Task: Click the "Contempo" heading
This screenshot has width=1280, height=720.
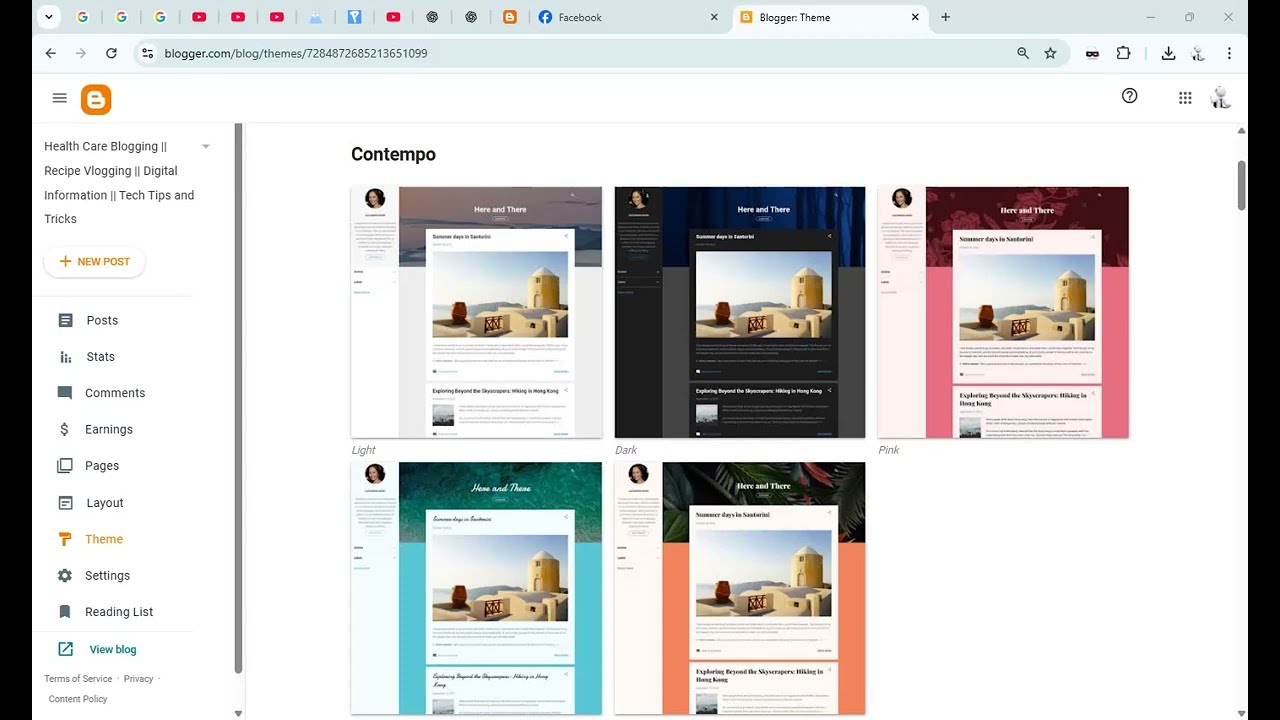Action: 393,154
